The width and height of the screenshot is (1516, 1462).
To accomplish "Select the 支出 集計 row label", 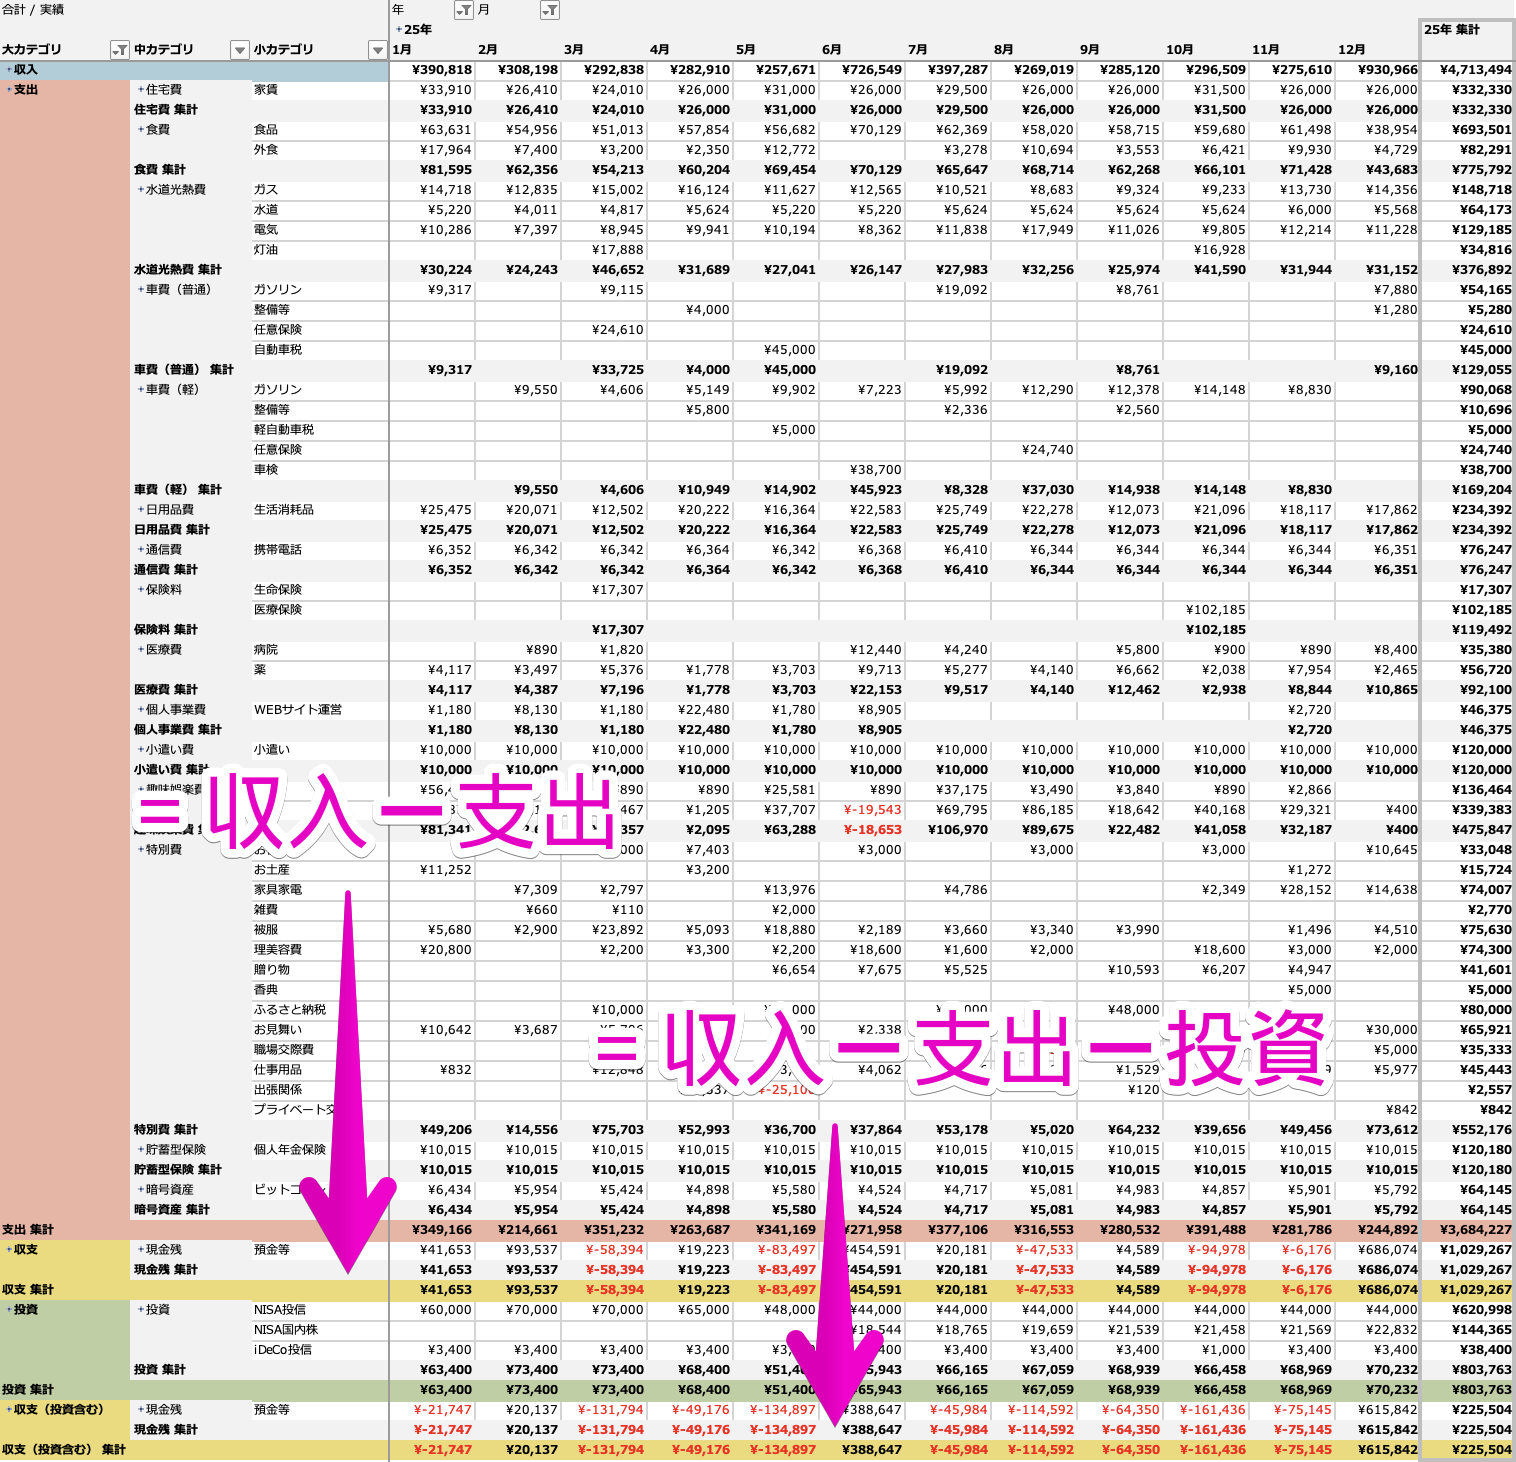I will tap(28, 1230).
